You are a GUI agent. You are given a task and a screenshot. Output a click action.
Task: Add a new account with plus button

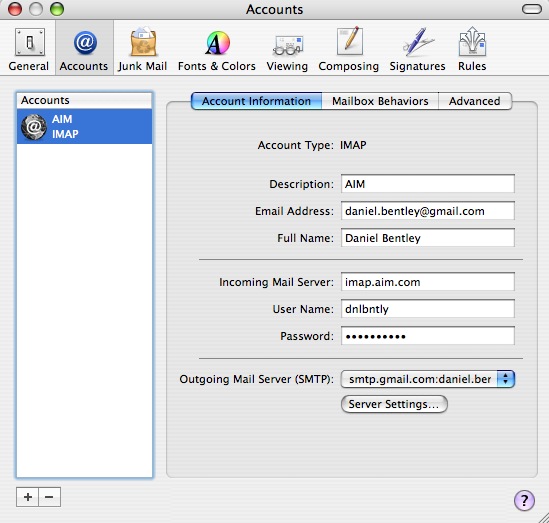[x=28, y=497]
